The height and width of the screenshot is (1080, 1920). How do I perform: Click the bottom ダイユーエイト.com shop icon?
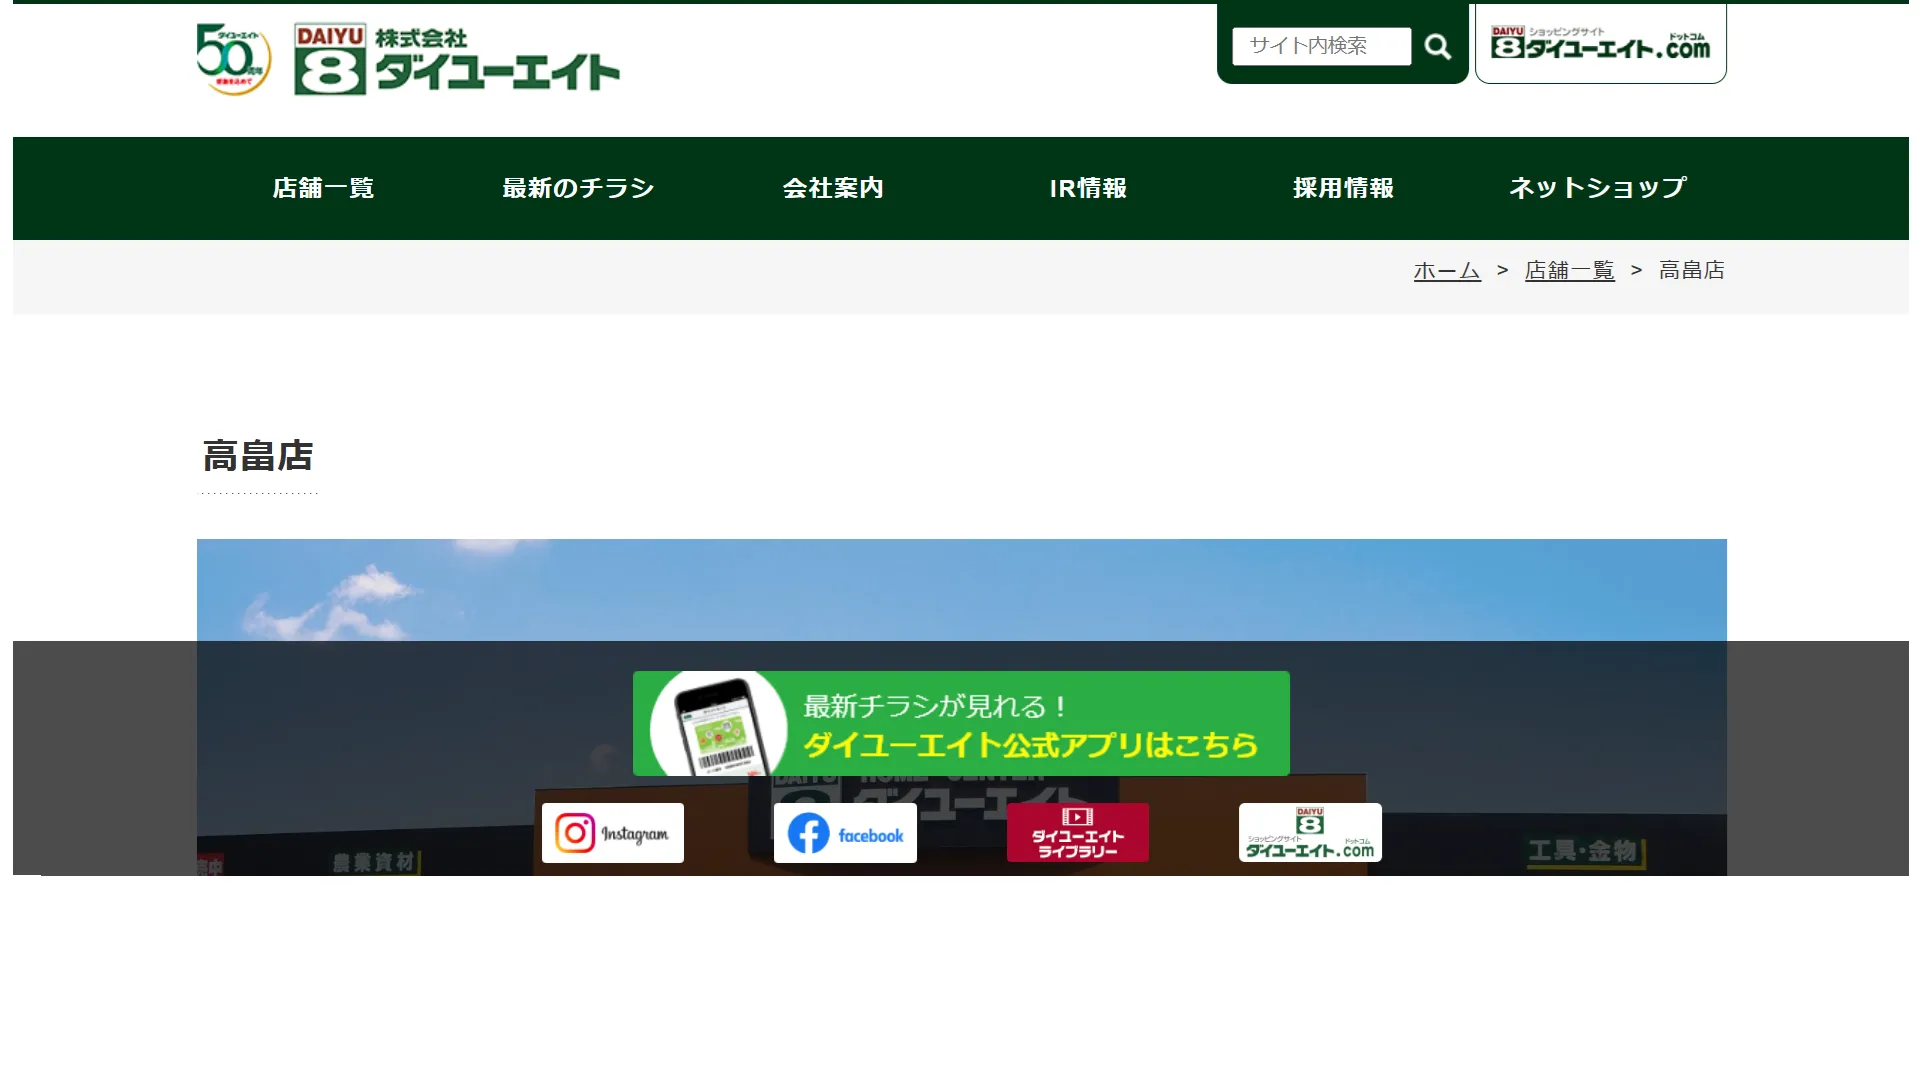pos(1310,833)
